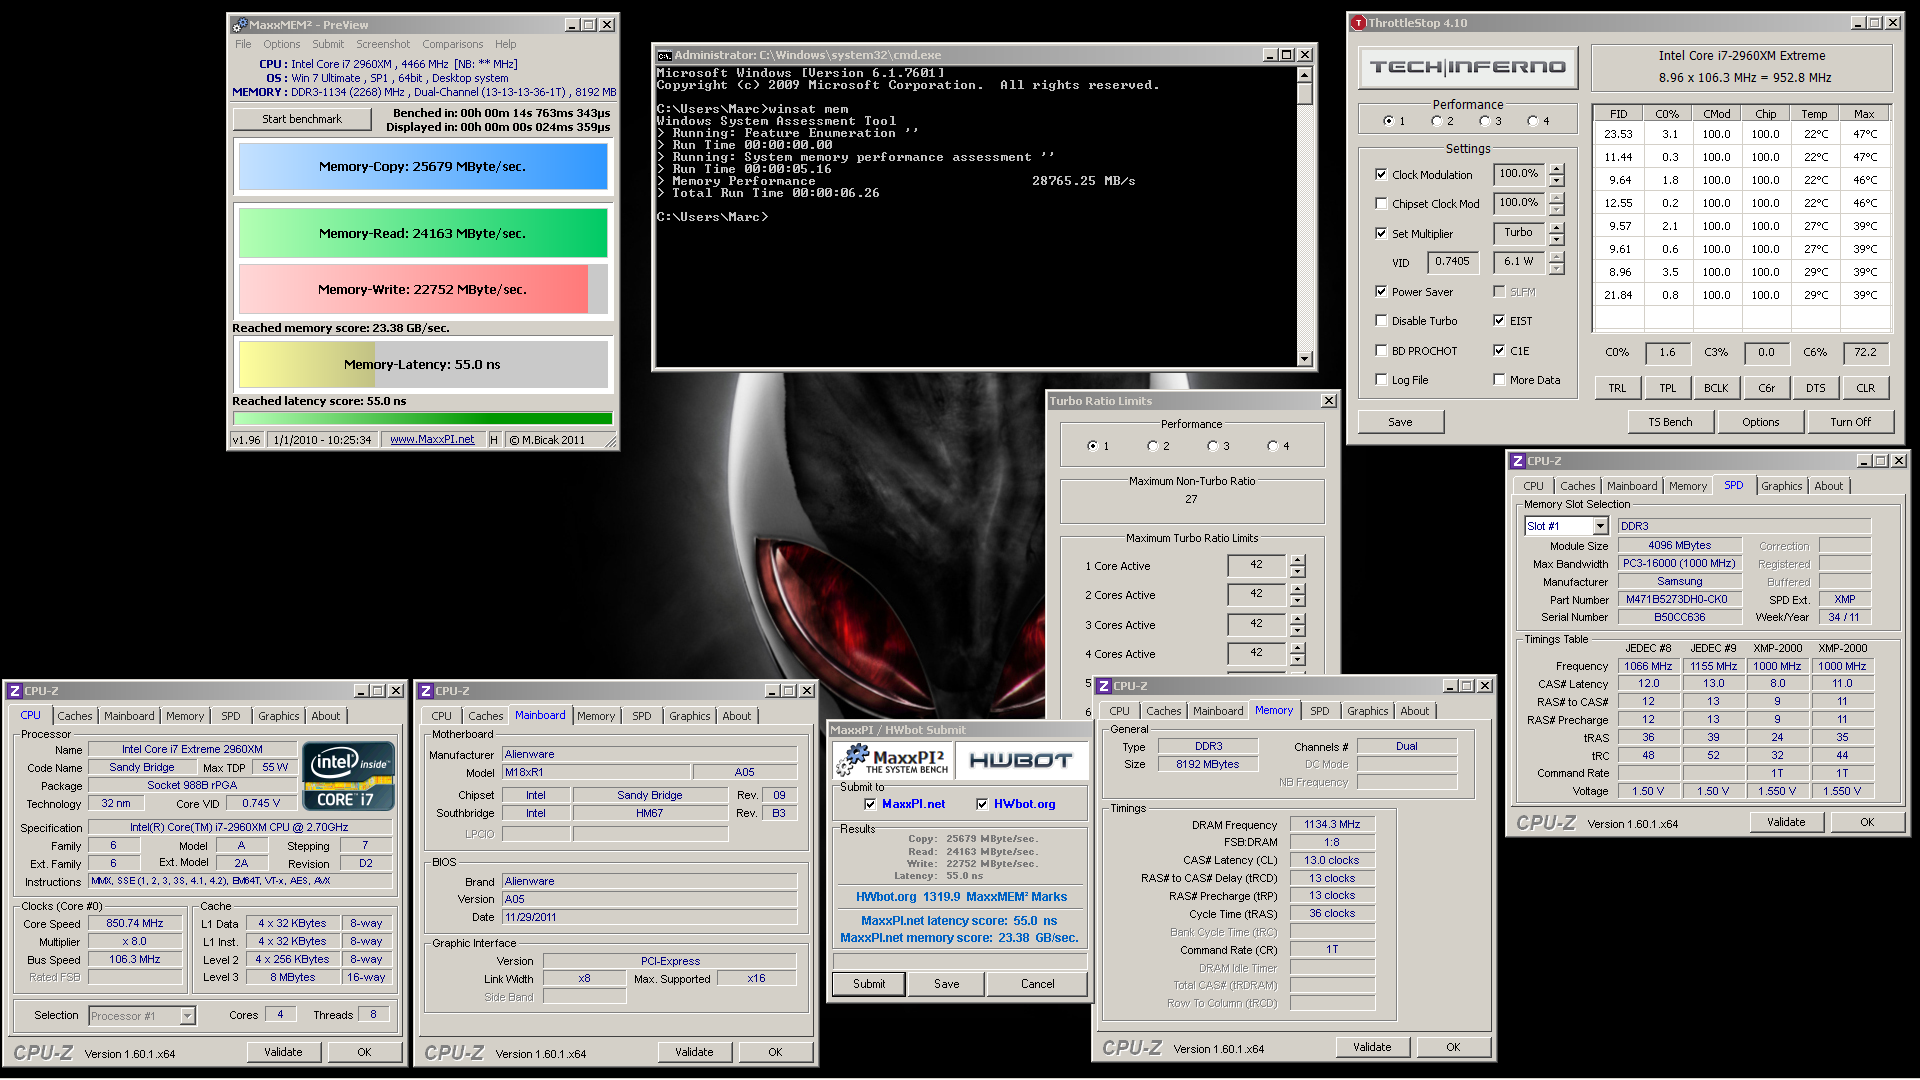Viewport: 1920px width, 1080px height.
Task: Toggle the EIST checkbox
Action: [1499, 321]
